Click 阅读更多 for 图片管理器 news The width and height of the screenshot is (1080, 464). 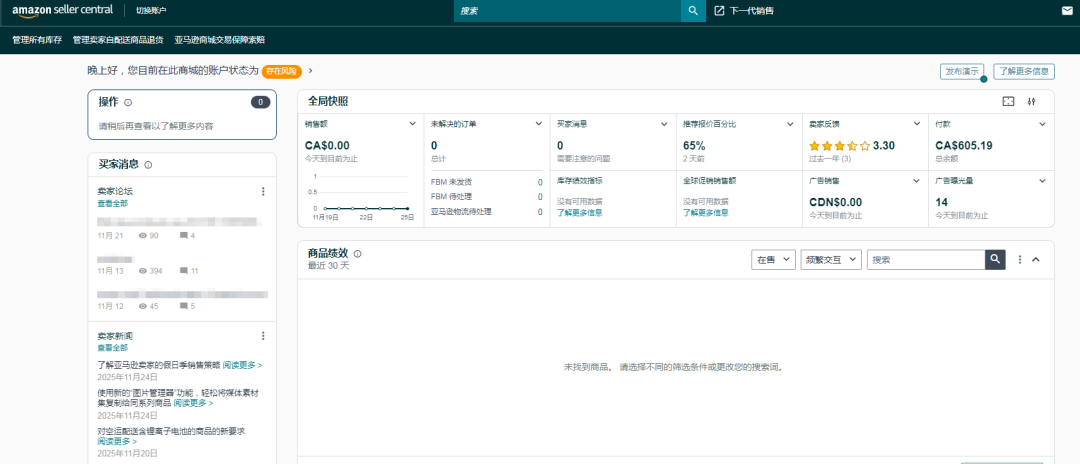pyautogui.click(x=193, y=403)
